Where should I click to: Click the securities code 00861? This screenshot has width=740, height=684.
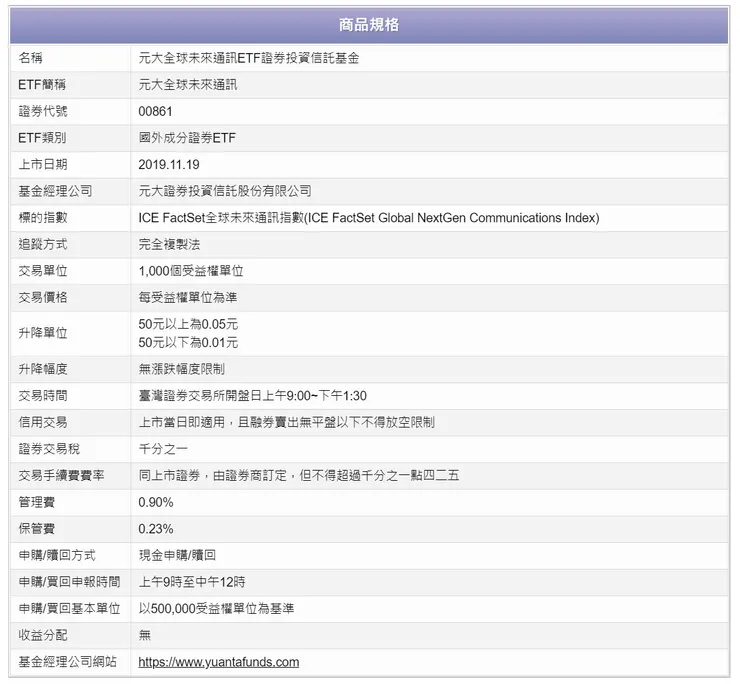pos(155,111)
